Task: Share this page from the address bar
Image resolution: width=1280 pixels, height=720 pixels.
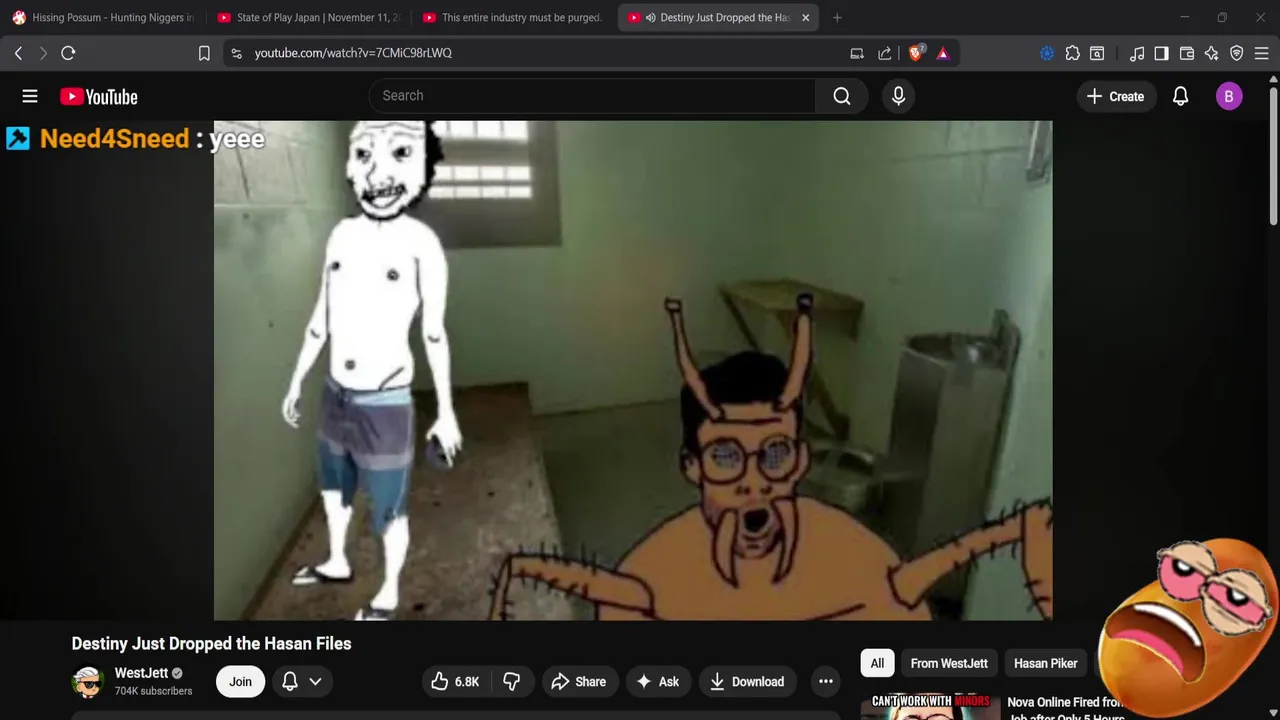Action: (x=885, y=53)
